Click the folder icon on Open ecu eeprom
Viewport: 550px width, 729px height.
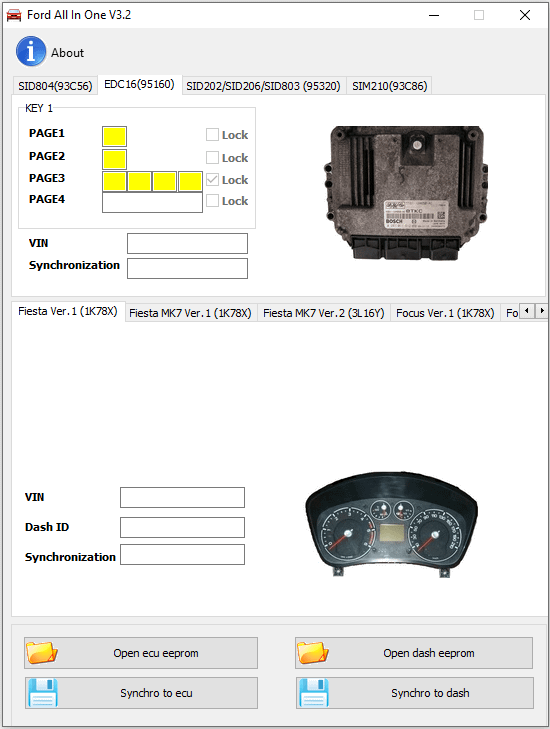pyautogui.click(x=42, y=653)
